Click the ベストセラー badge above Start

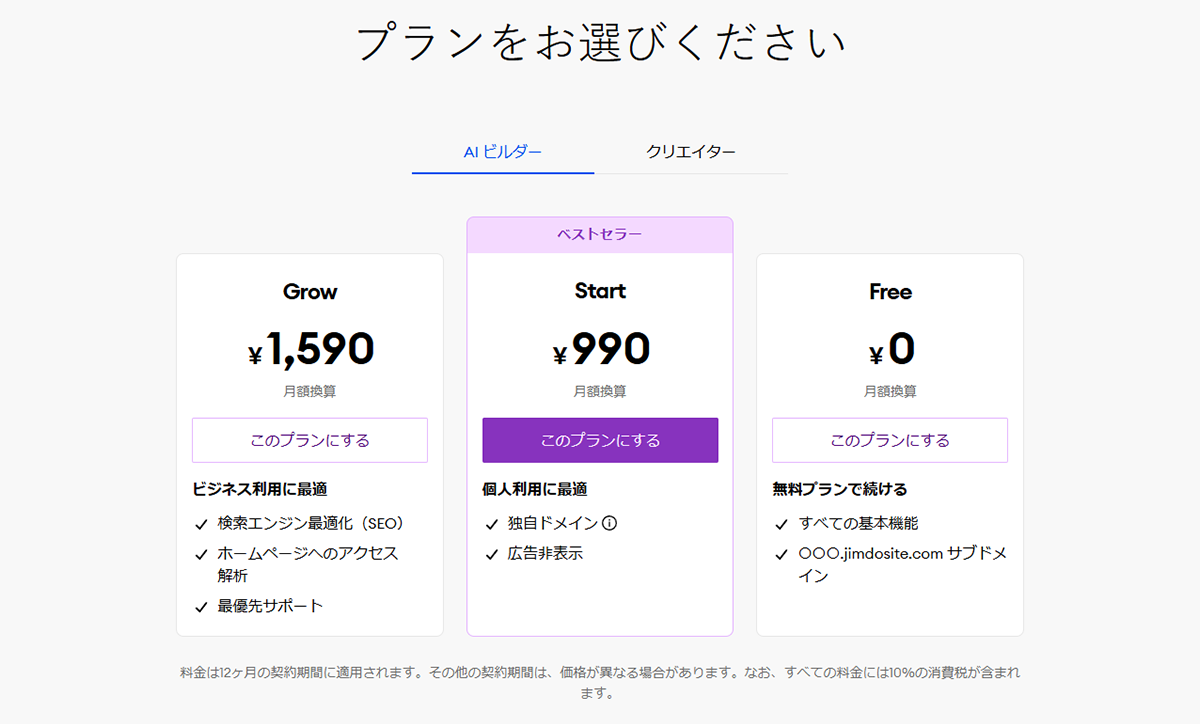pyautogui.click(x=600, y=235)
